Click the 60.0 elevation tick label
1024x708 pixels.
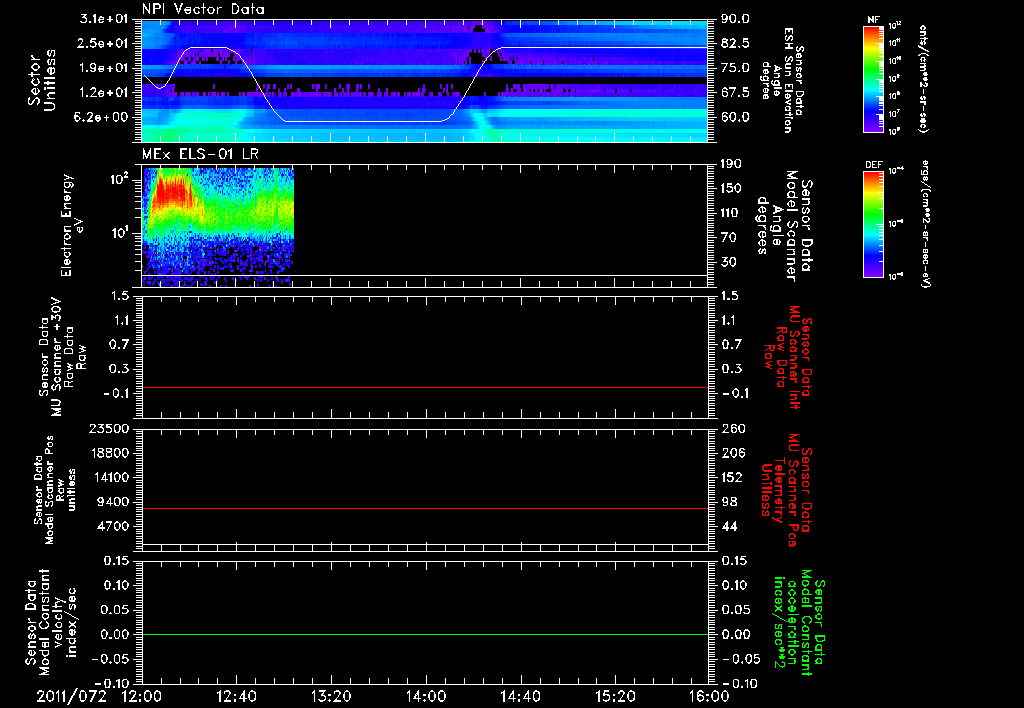point(735,118)
